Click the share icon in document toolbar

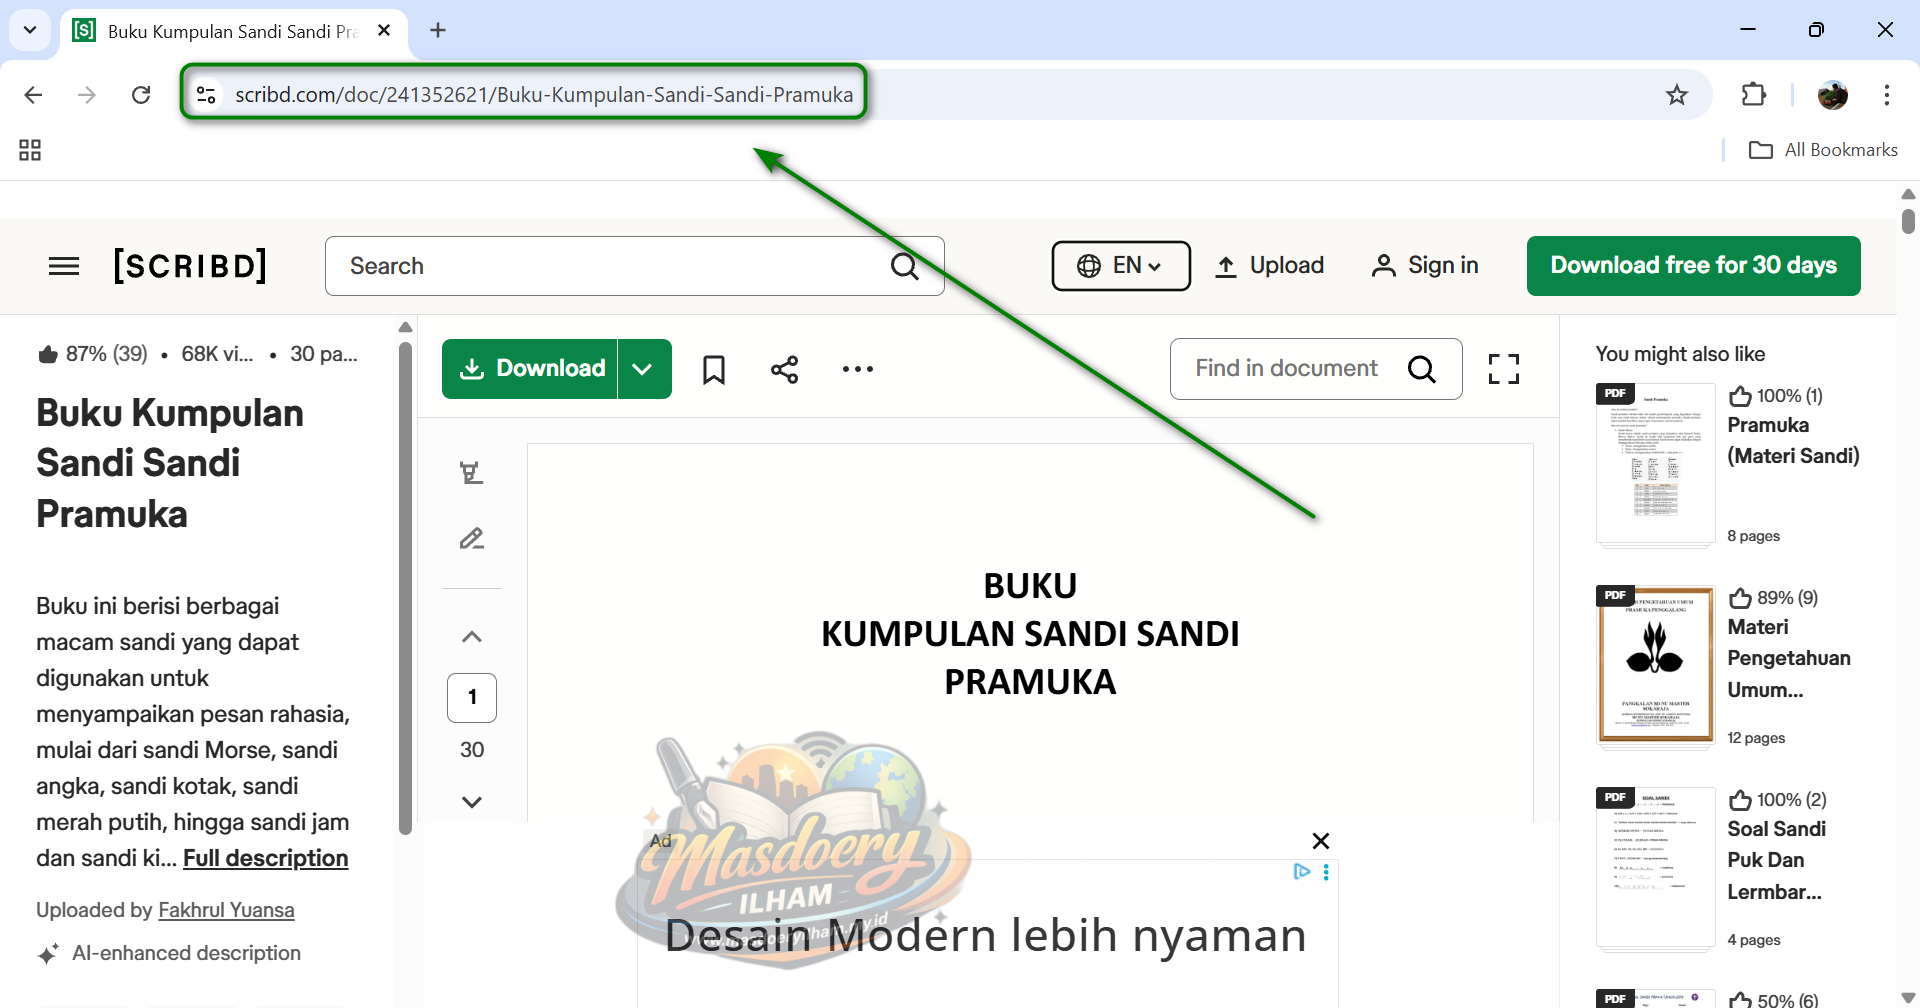click(x=784, y=370)
